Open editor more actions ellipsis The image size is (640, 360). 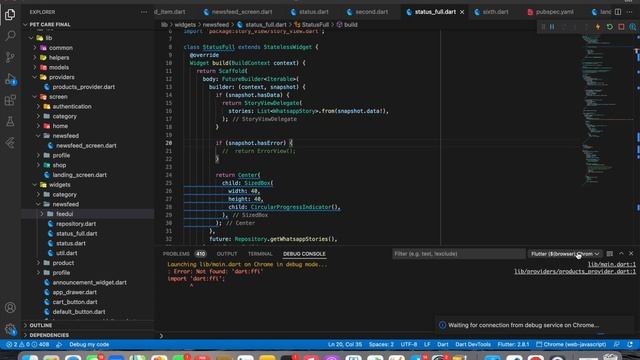[x=630, y=12]
